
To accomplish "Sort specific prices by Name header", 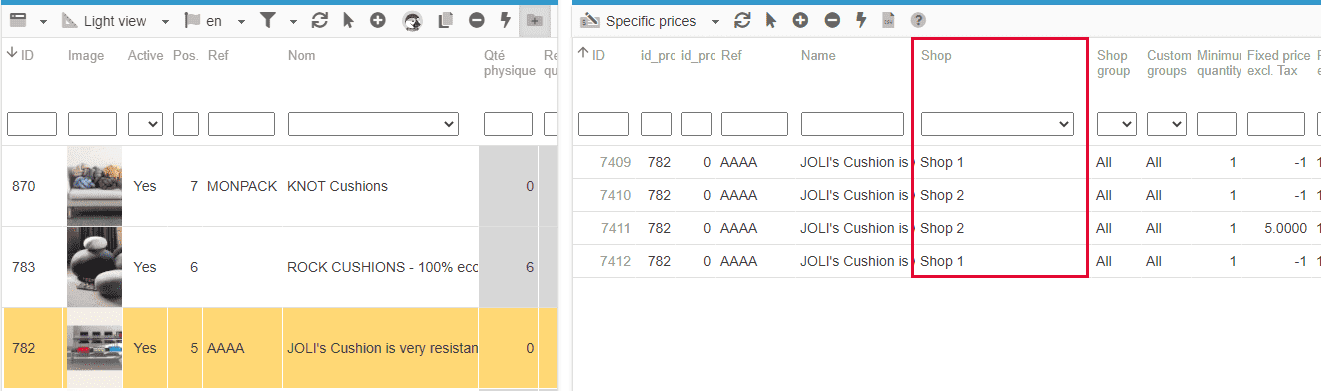I will (818, 55).
